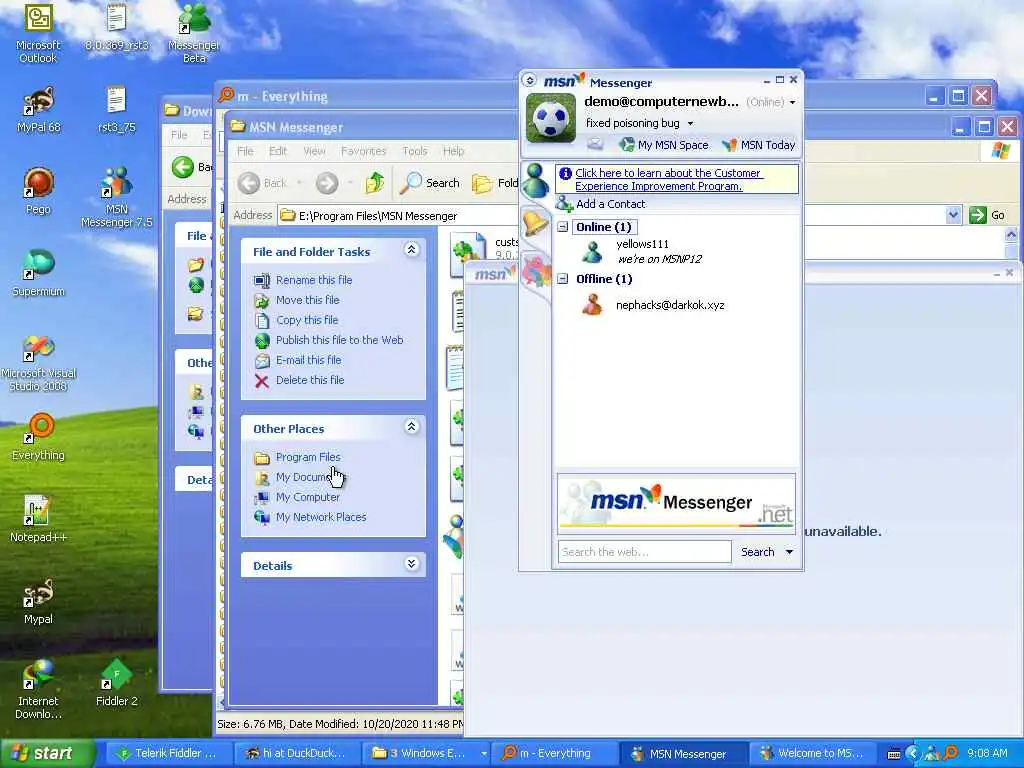Screen dimensions: 1024x768
Task: Open My MSN Space
Action: point(664,145)
